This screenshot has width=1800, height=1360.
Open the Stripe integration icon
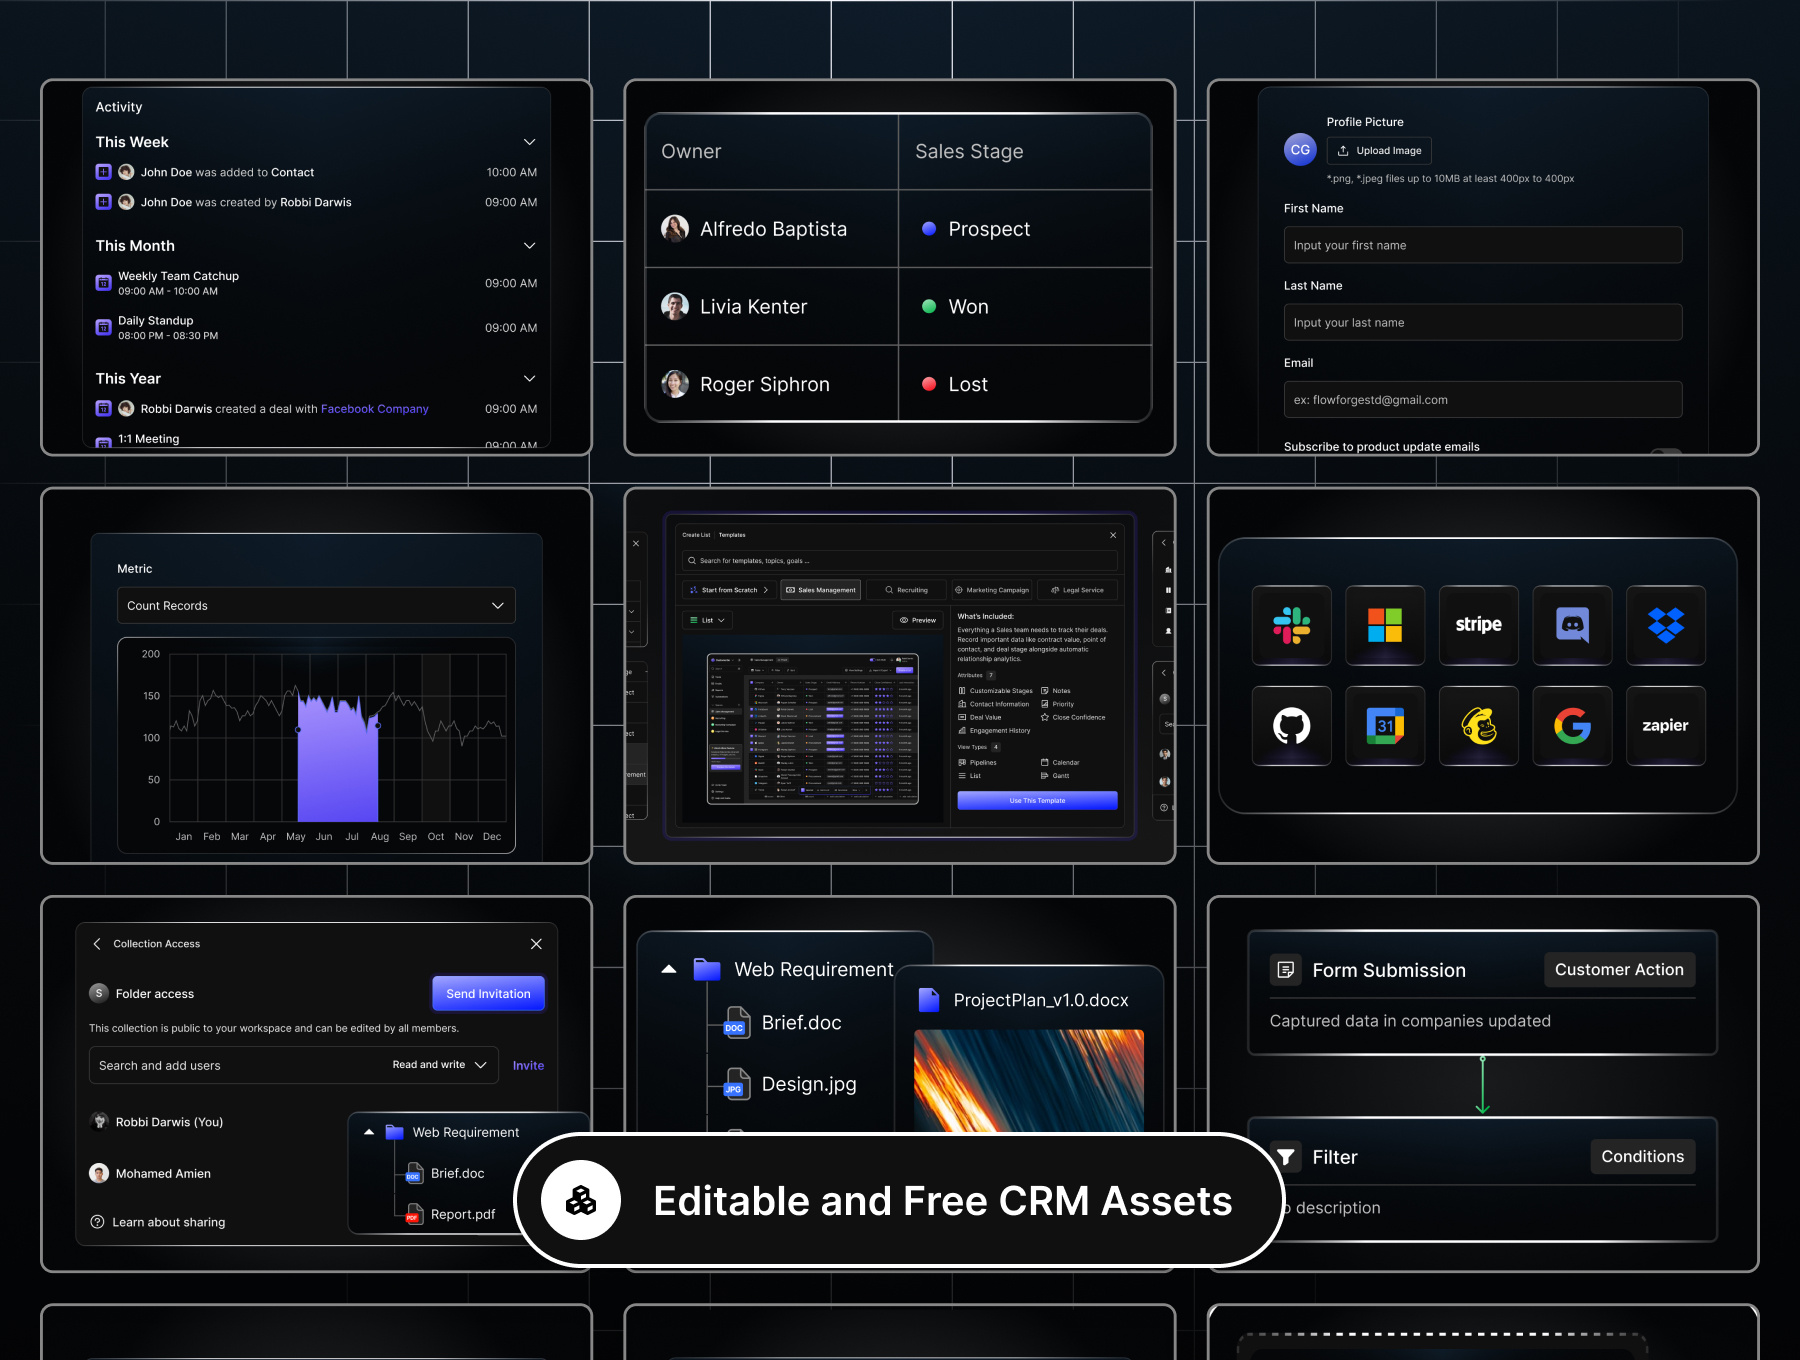[1478, 626]
